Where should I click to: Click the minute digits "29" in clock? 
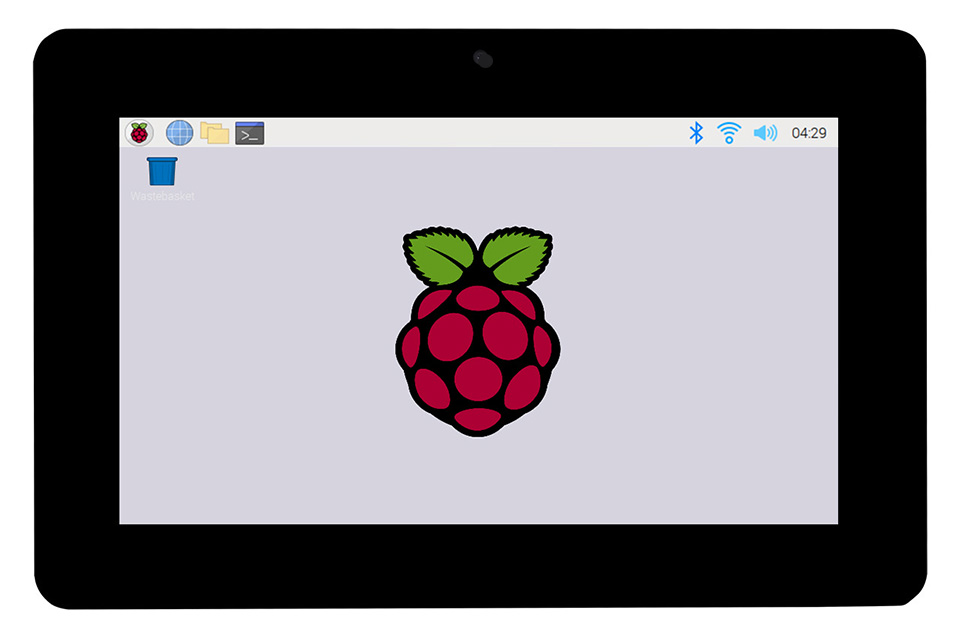click(818, 133)
